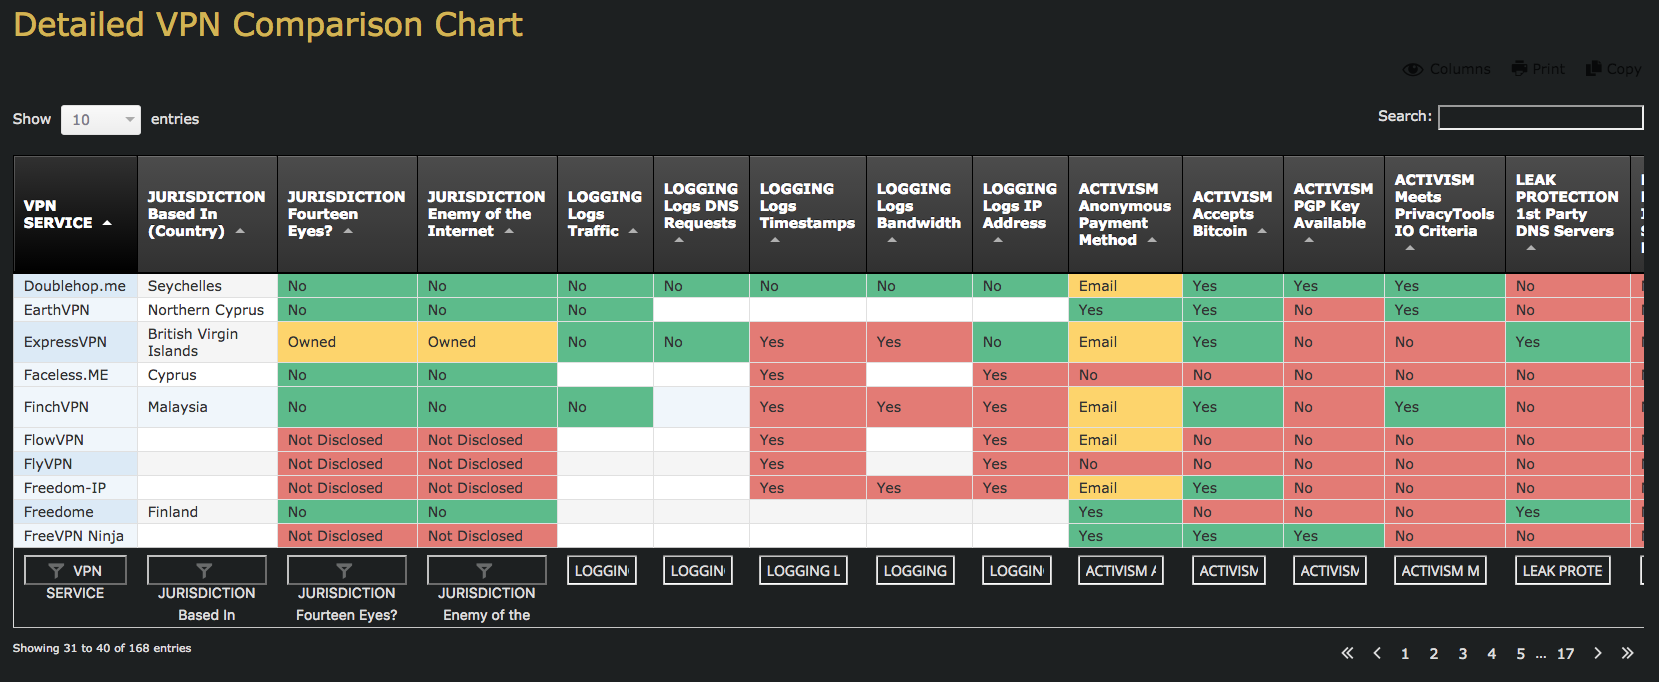Go to page 3

[x=1462, y=654]
